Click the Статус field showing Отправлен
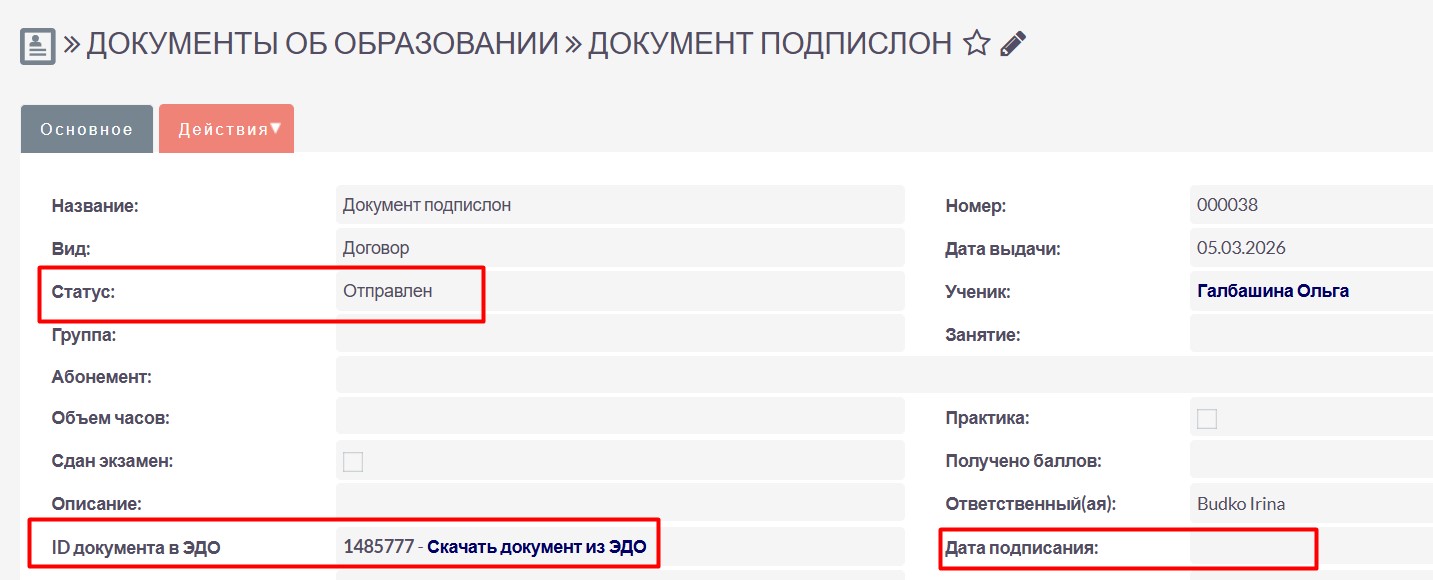Viewport: 1433px width, 580px height. point(387,291)
